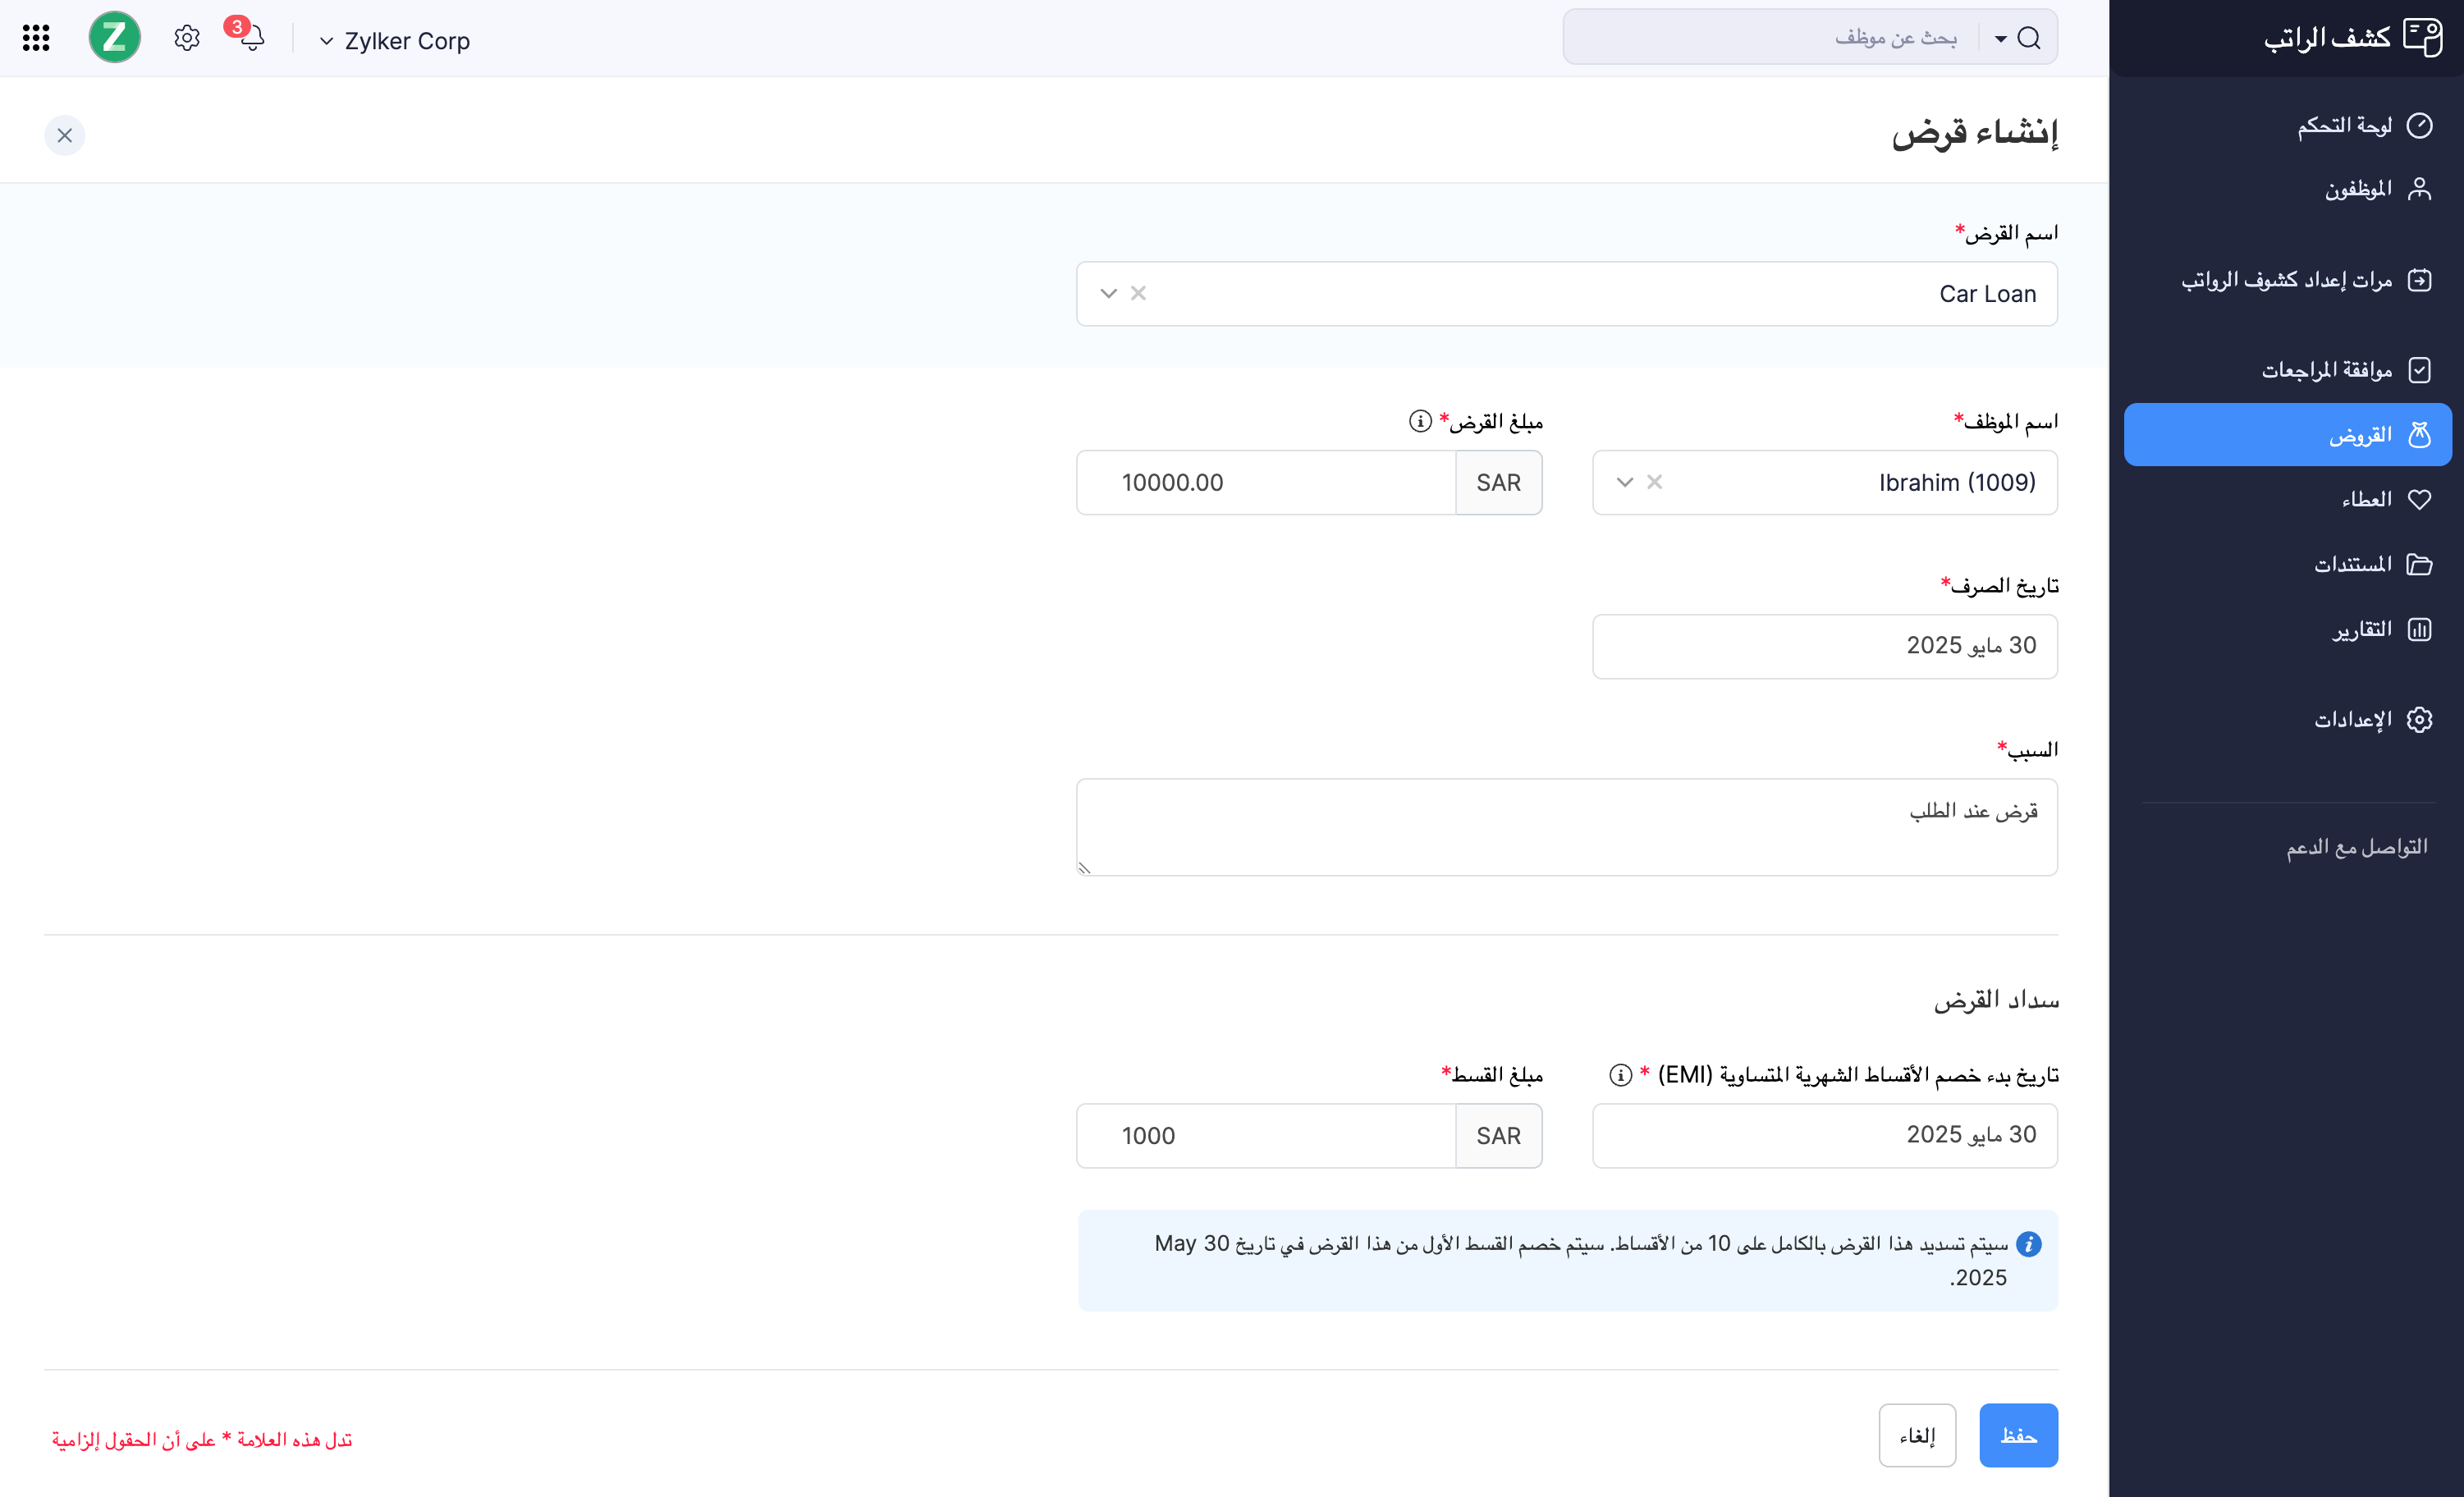The image size is (2464, 1497).
Task: Open the Zylker Corp organization switcher
Action: pyautogui.click(x=396, y=41)
